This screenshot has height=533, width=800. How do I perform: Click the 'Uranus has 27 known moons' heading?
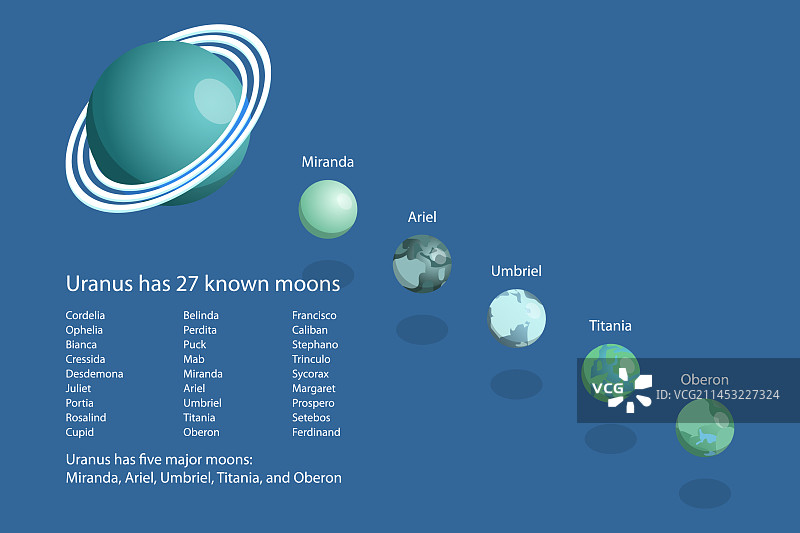pos(203,284)
